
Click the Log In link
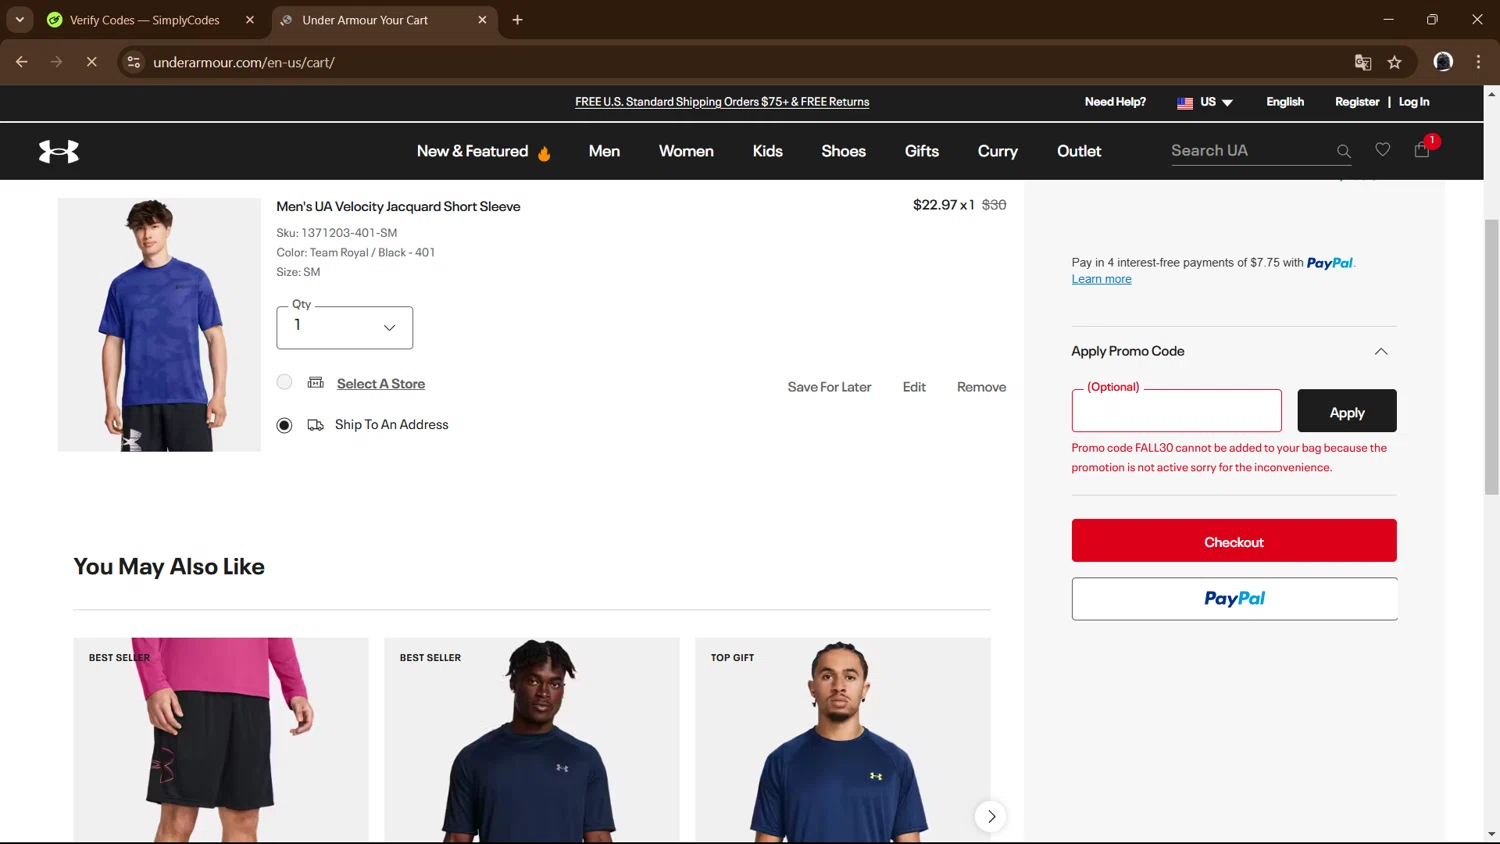[1414, 102]
